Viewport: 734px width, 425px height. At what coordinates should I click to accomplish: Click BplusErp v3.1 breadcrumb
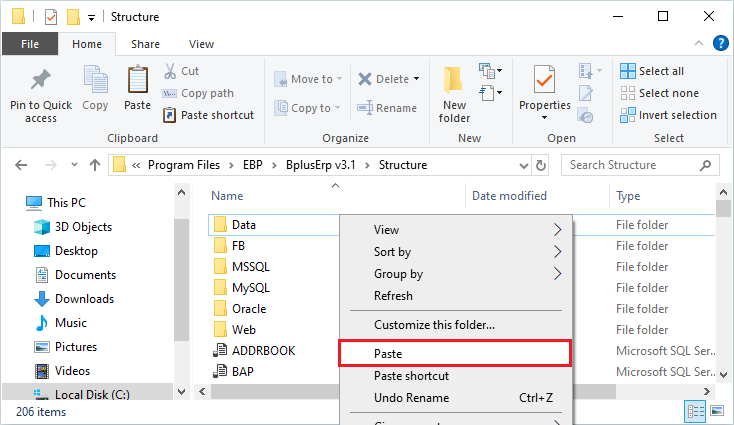[x=321, y=165]
